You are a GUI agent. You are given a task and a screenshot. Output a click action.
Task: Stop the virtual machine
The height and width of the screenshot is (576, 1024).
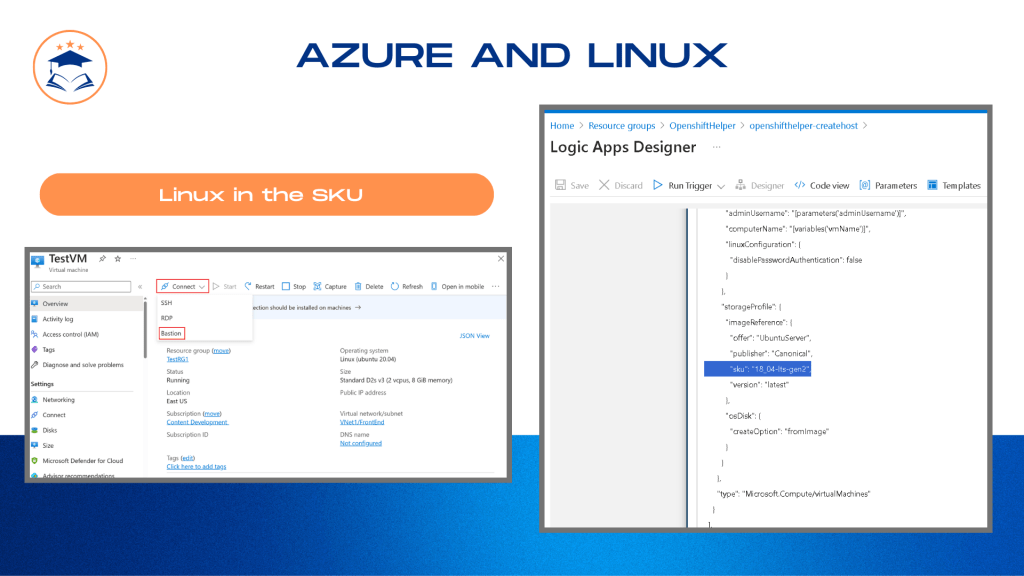coord(294,286)
